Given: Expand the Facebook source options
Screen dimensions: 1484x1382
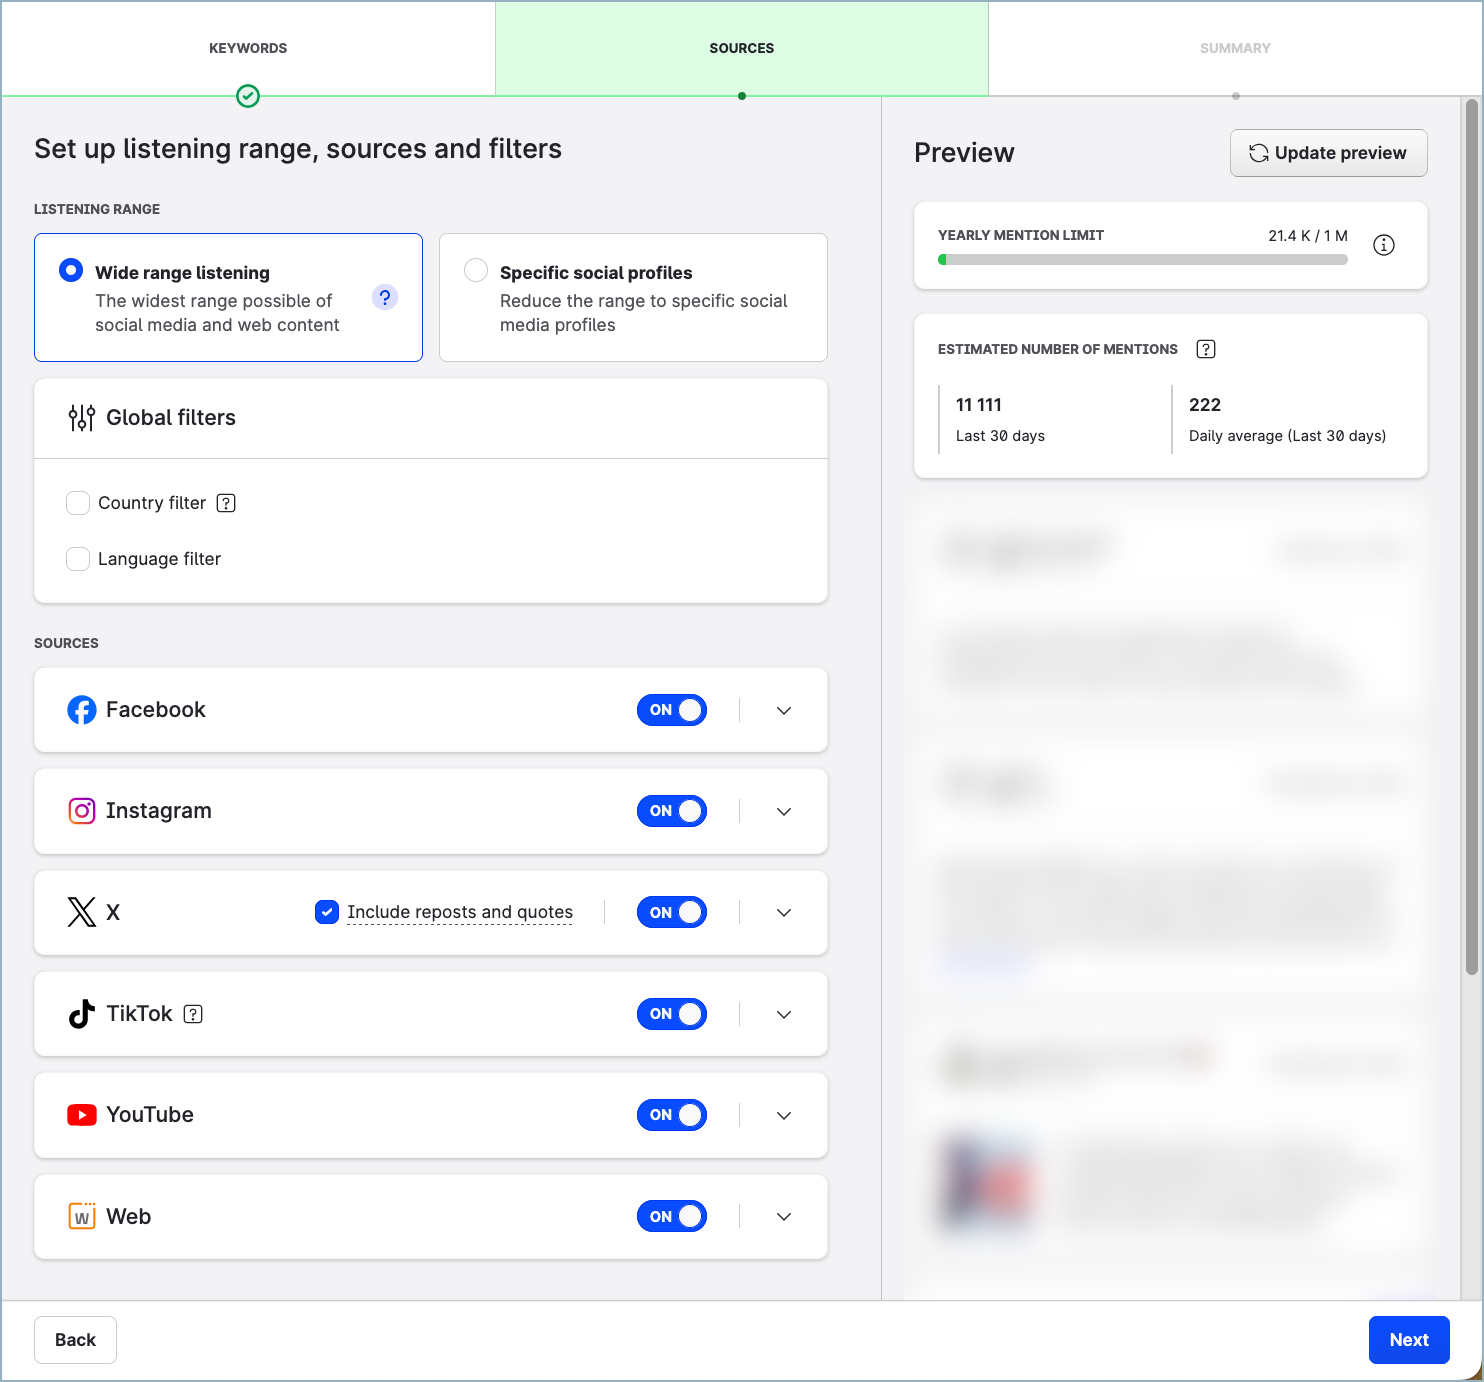Looking at the screenshot, I should click(x=784, y=710).
